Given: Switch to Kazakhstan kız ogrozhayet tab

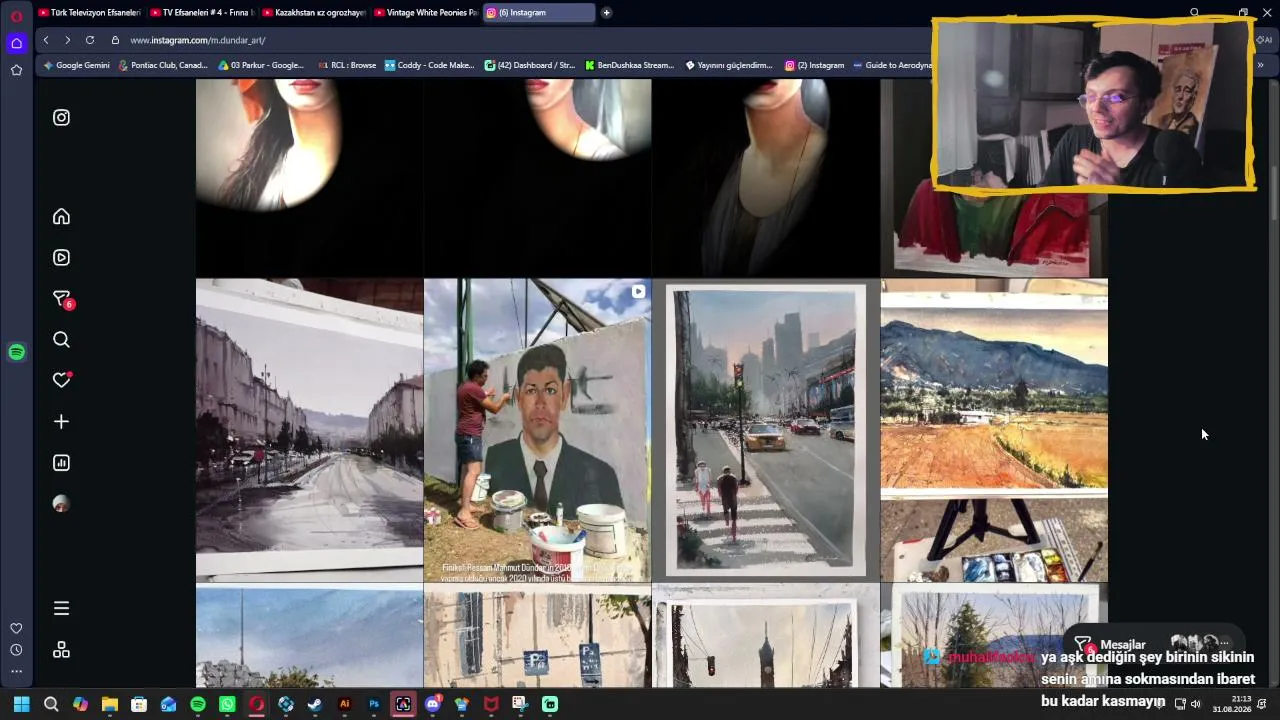Looking at the screenshot, I should click(312, 13).
